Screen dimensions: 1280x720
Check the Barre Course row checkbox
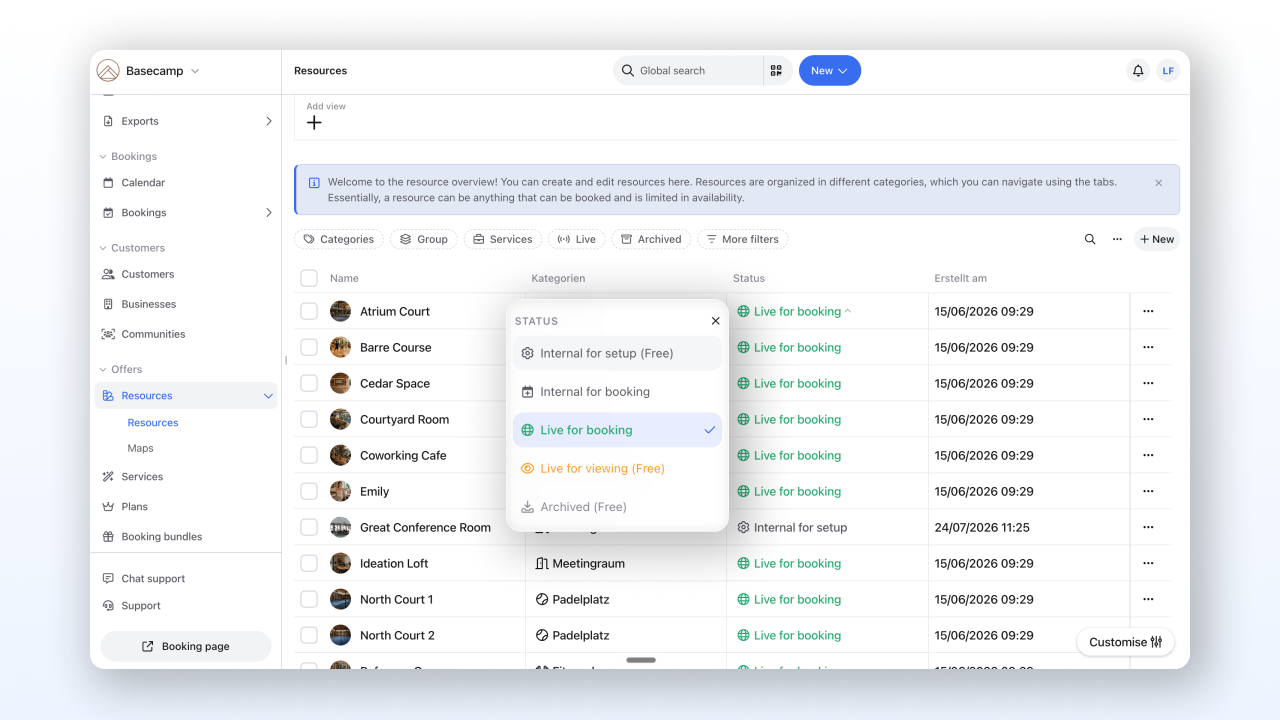tap(309, 347)
